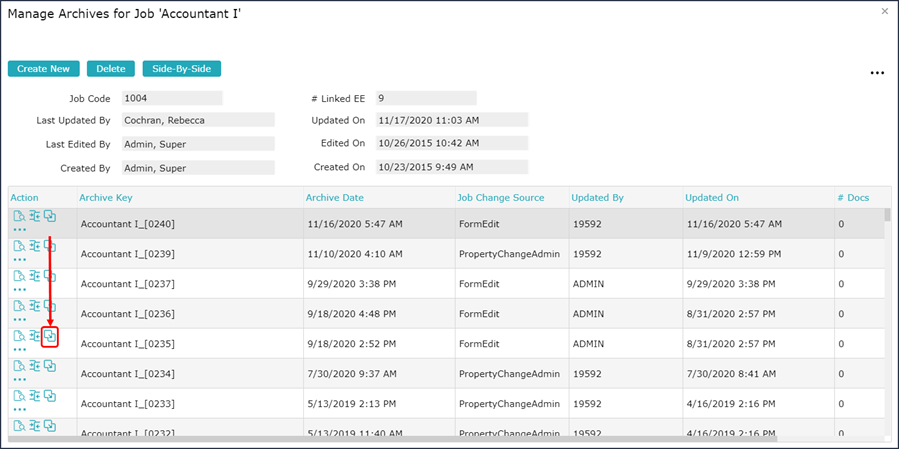Click the copy icon in Accountant I_[0235] row

point(50,337)
